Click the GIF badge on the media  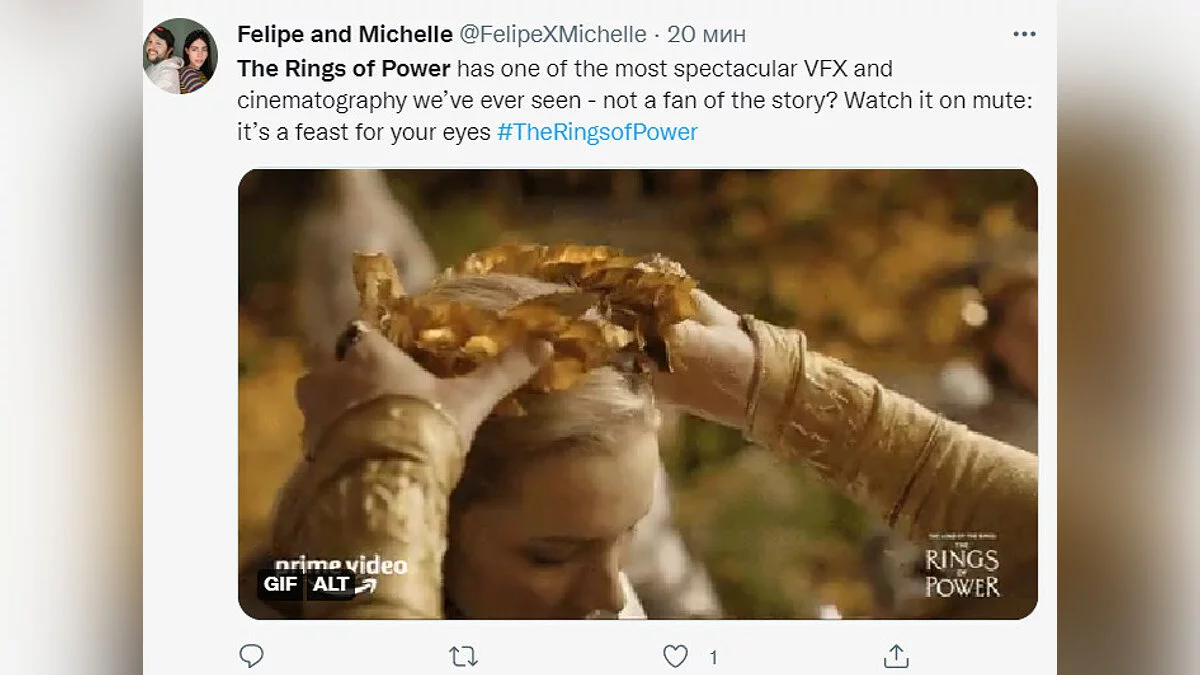point(280,584)
